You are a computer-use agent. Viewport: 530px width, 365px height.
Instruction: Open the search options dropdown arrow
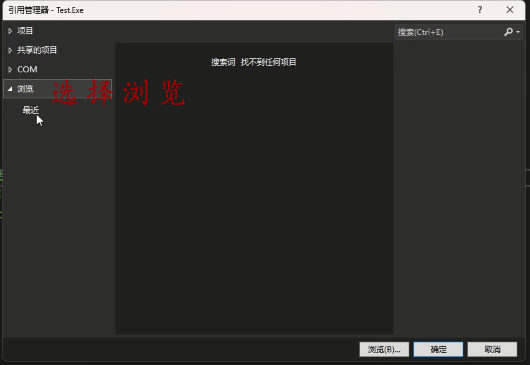[518, 32]
